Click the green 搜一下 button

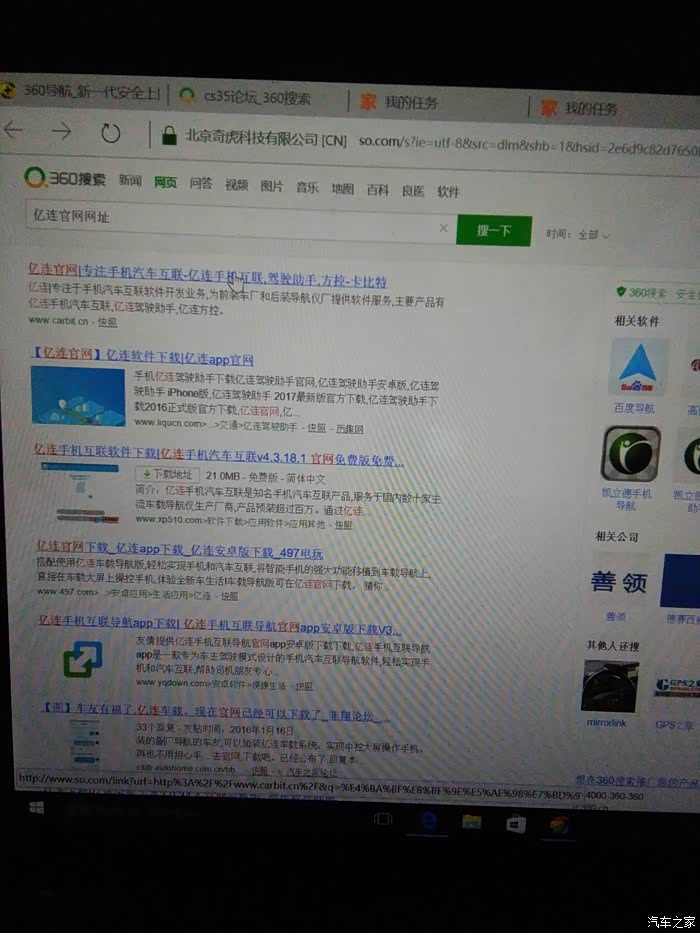494,230
